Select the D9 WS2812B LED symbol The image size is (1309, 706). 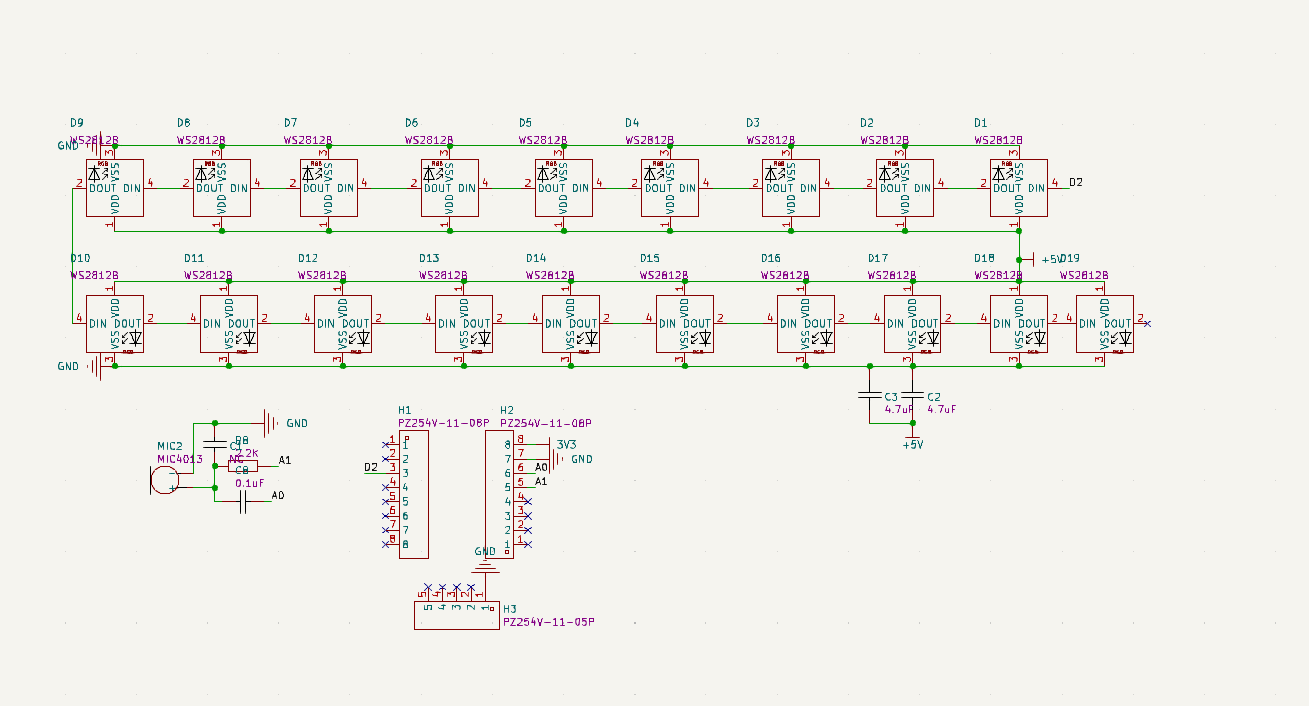tap(114, 188)
